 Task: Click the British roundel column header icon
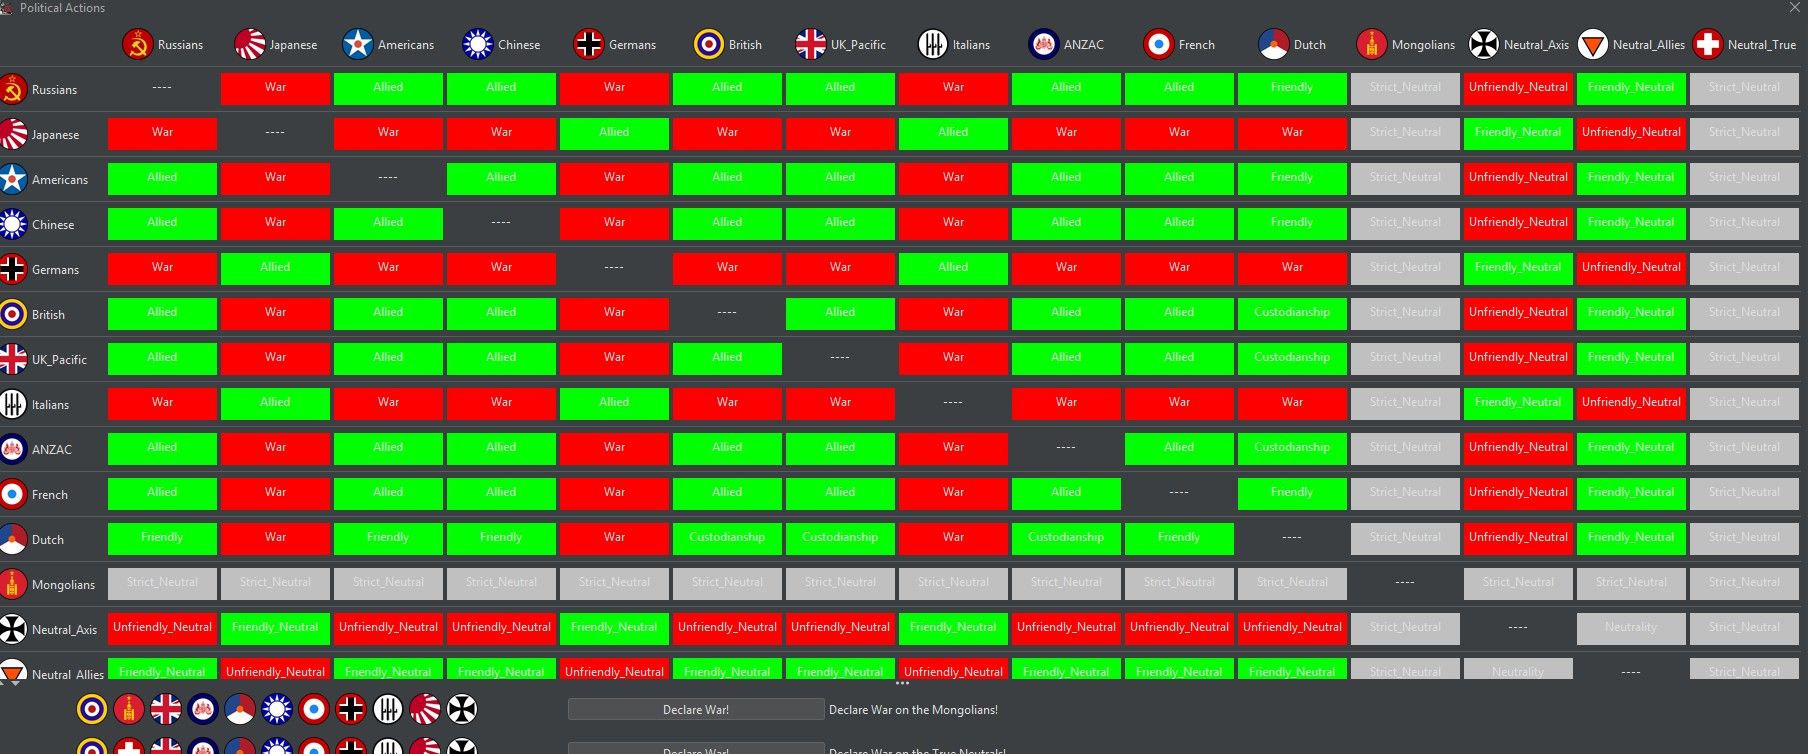tap(709, 44)
